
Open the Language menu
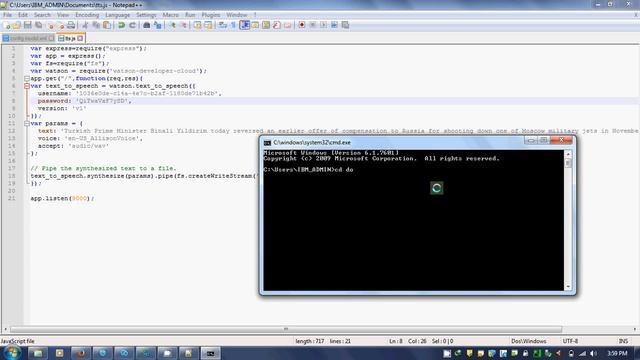tap(118, 15)
